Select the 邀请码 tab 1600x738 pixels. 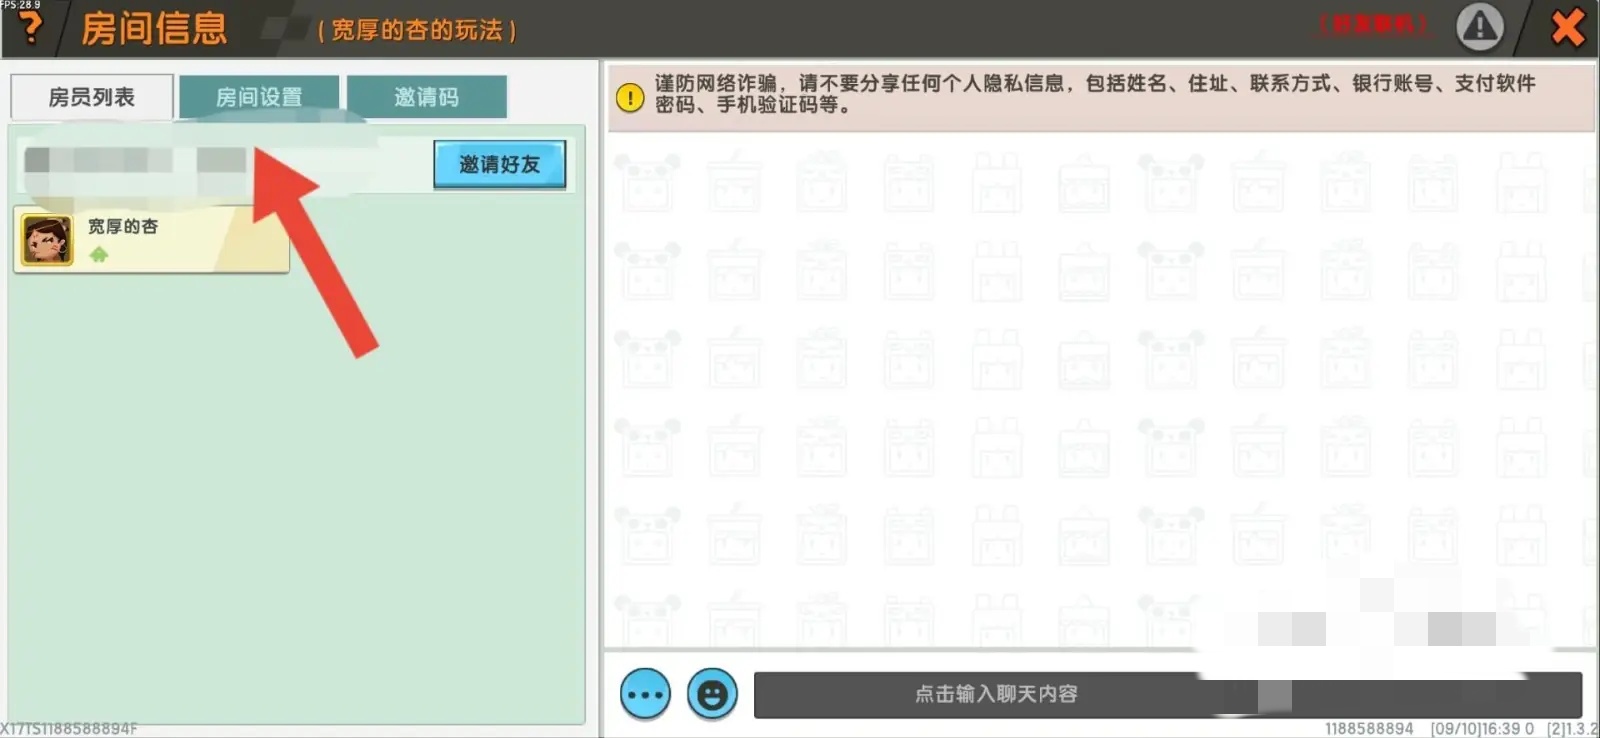click(x=427, y=97)
